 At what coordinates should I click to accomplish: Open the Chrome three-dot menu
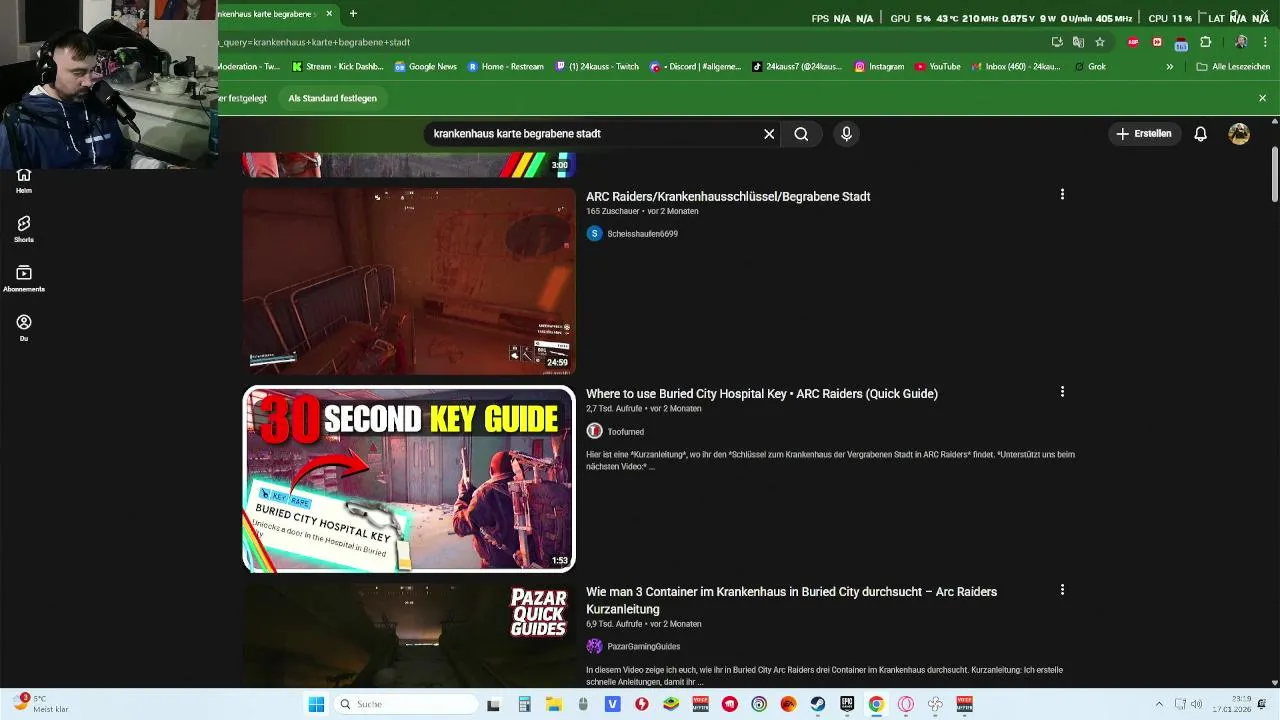[x=1263, y=42]
